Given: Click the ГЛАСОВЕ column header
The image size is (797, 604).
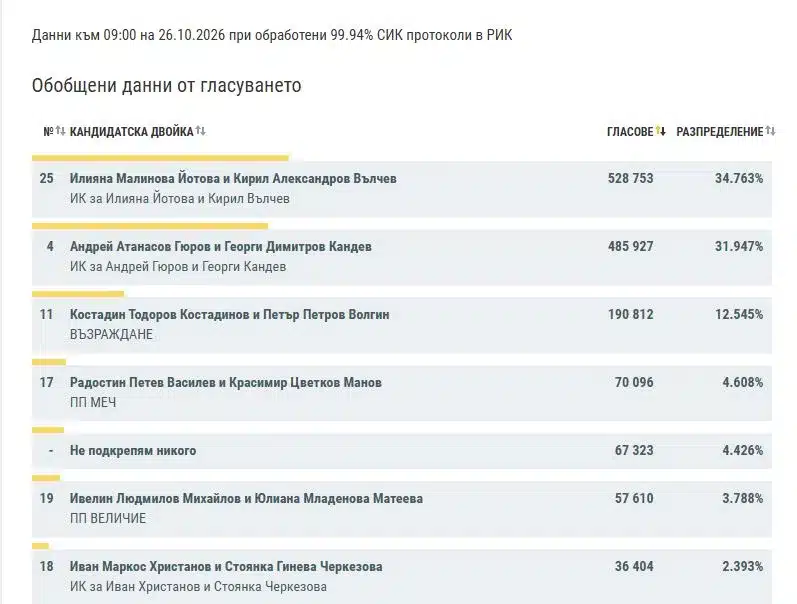Looking at the screenshot, I should click(x=630, y=132).
